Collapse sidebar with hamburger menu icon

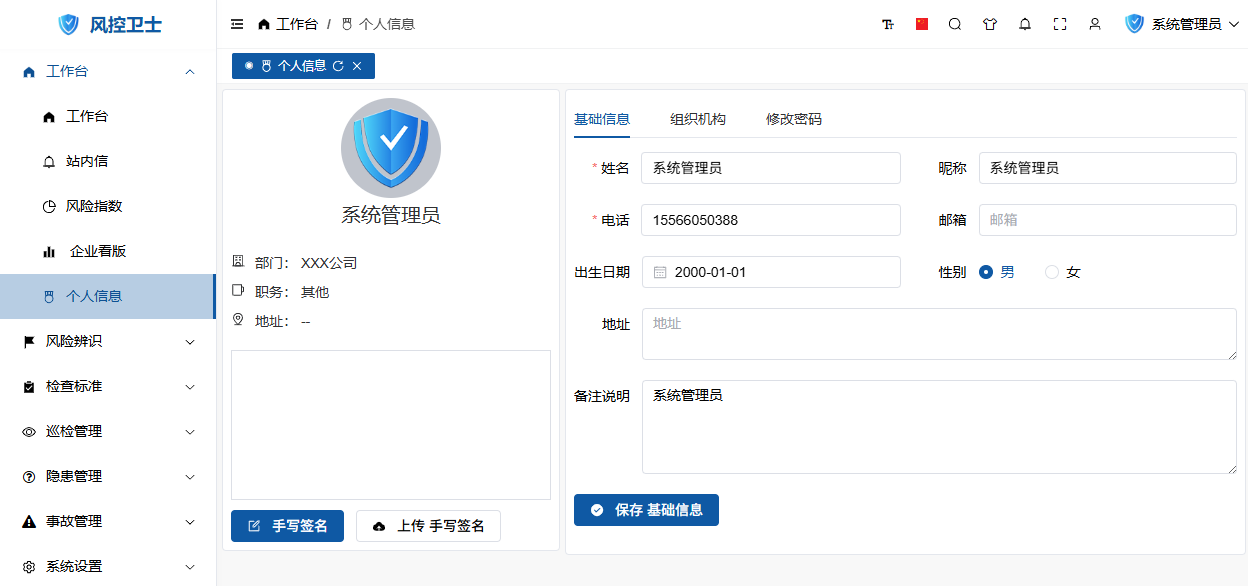[237, 24]
